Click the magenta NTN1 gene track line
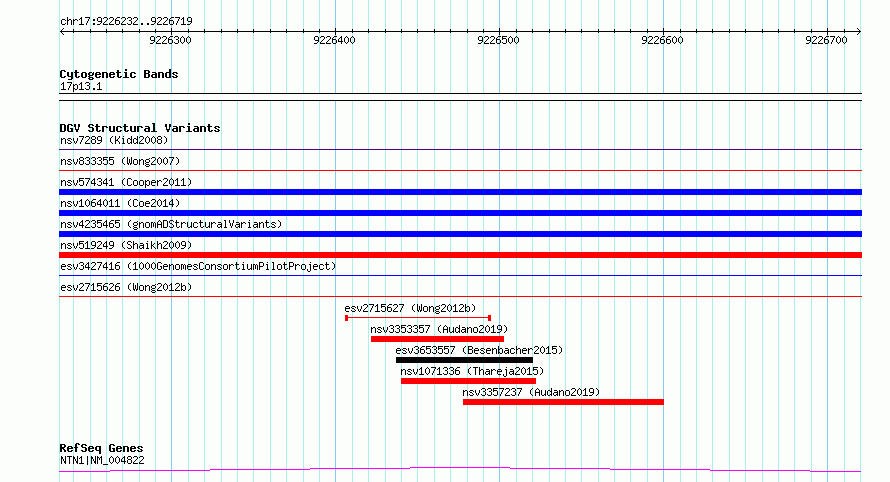The height and width of the screenshot is (482, 890). tap(460, 469)
